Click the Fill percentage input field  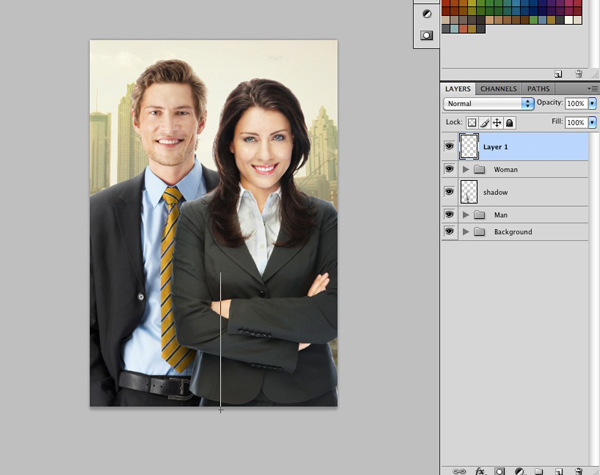(576, 123)
